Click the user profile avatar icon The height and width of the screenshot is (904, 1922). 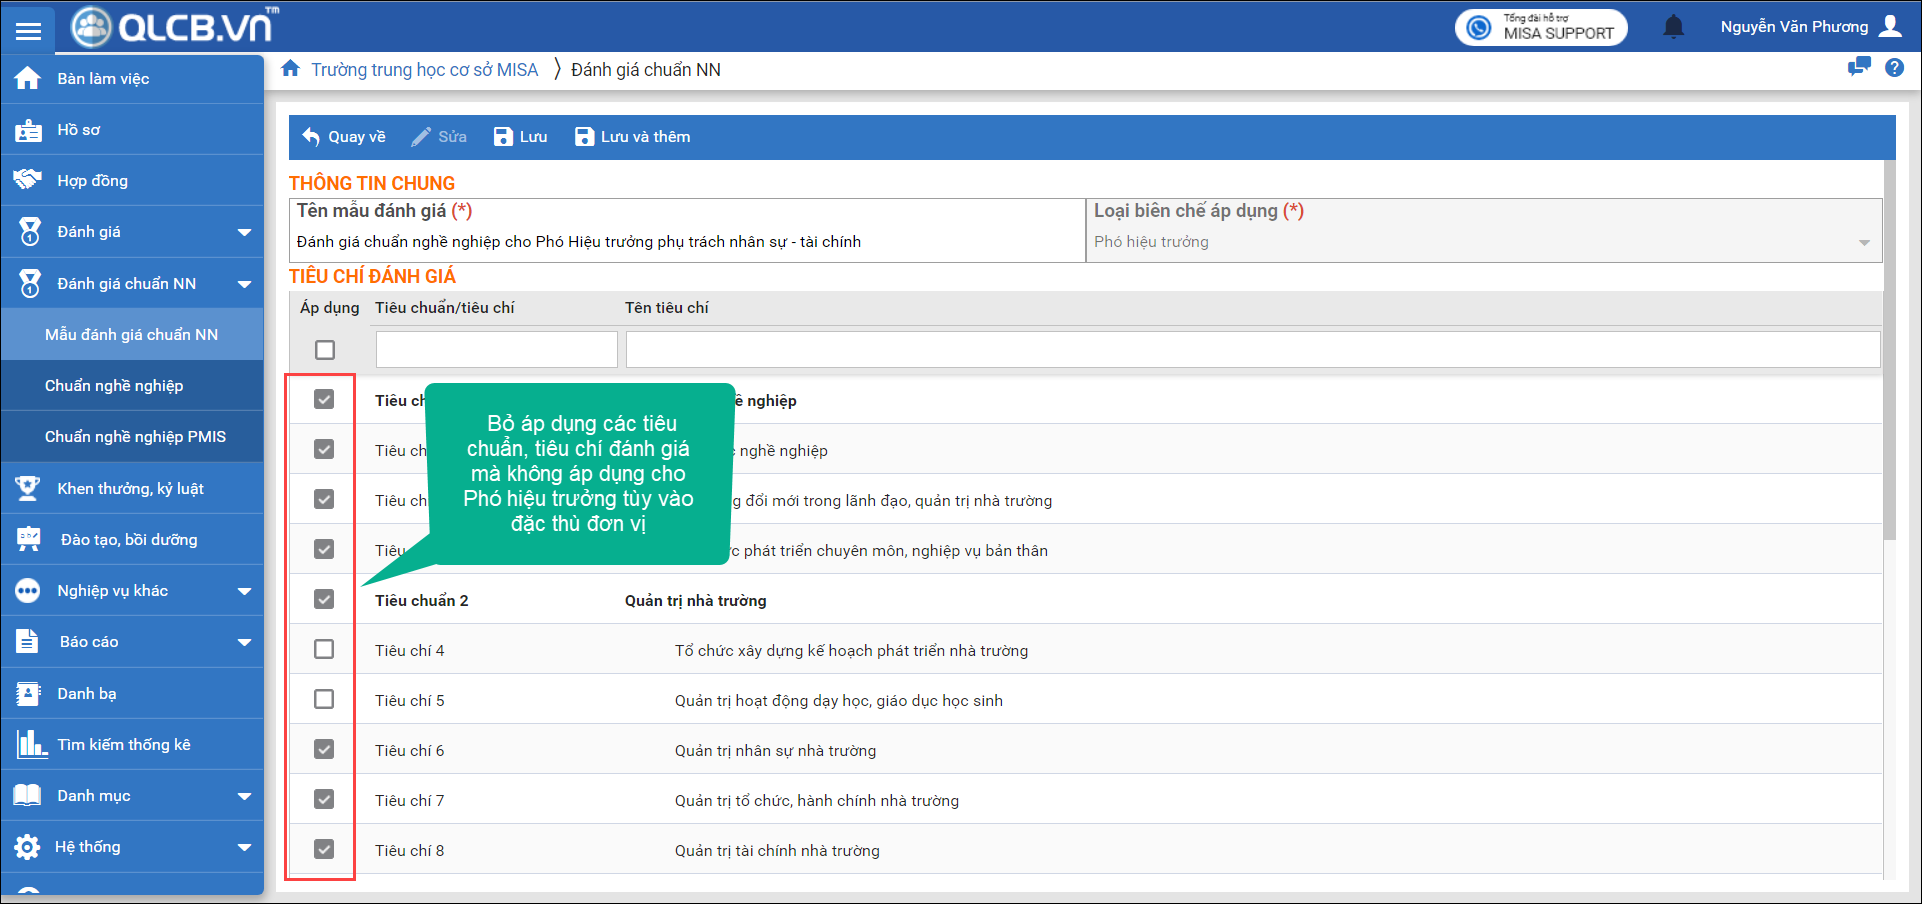tap(1890, 26)
